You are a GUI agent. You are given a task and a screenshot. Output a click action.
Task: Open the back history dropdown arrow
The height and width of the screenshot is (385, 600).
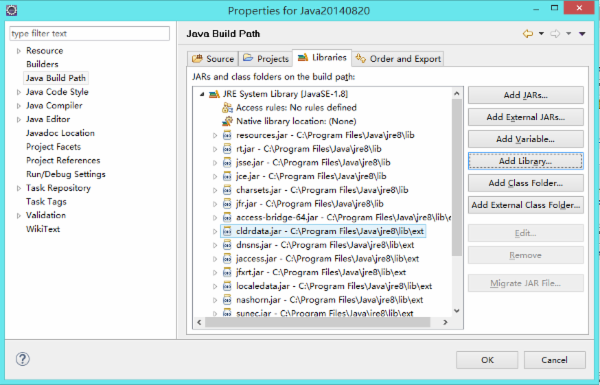(x=541, y=34)
